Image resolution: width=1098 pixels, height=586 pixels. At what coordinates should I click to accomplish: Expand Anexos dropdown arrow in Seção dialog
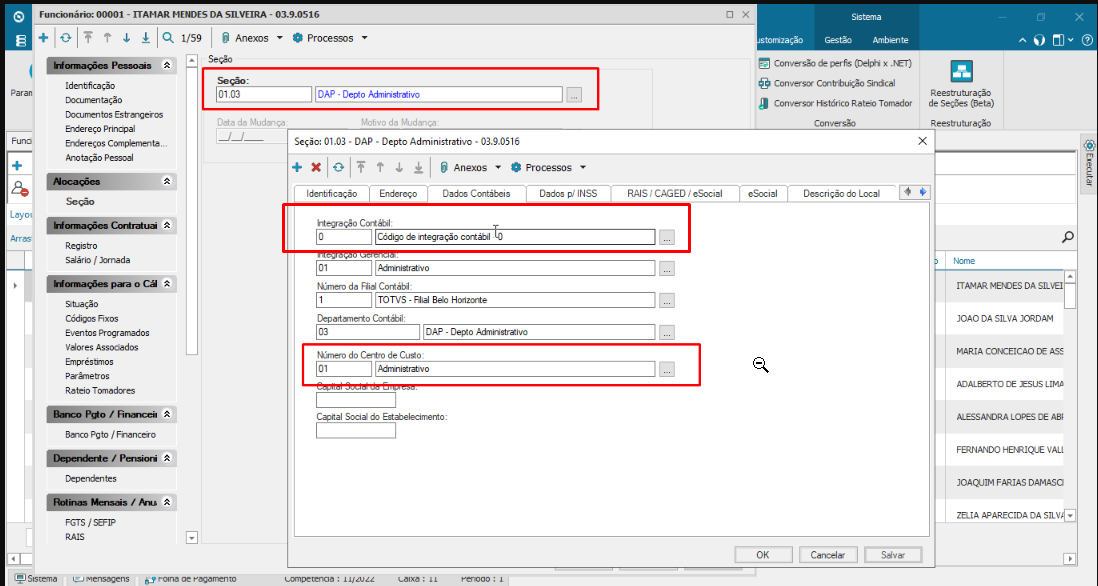498,167
